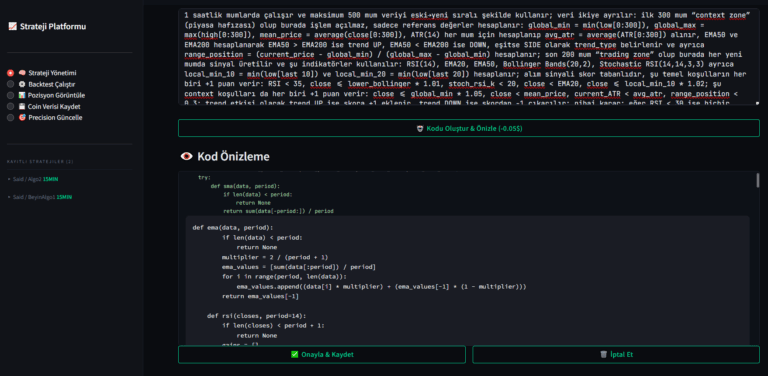Click the code line 'def rsi(closes, period=14):'
This screenshot has height=376, width=768.
click(x=256, y=316)
